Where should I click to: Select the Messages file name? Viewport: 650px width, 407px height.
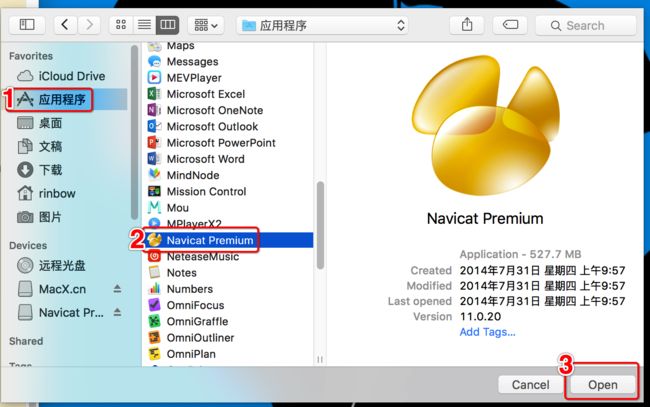(192, 61)
